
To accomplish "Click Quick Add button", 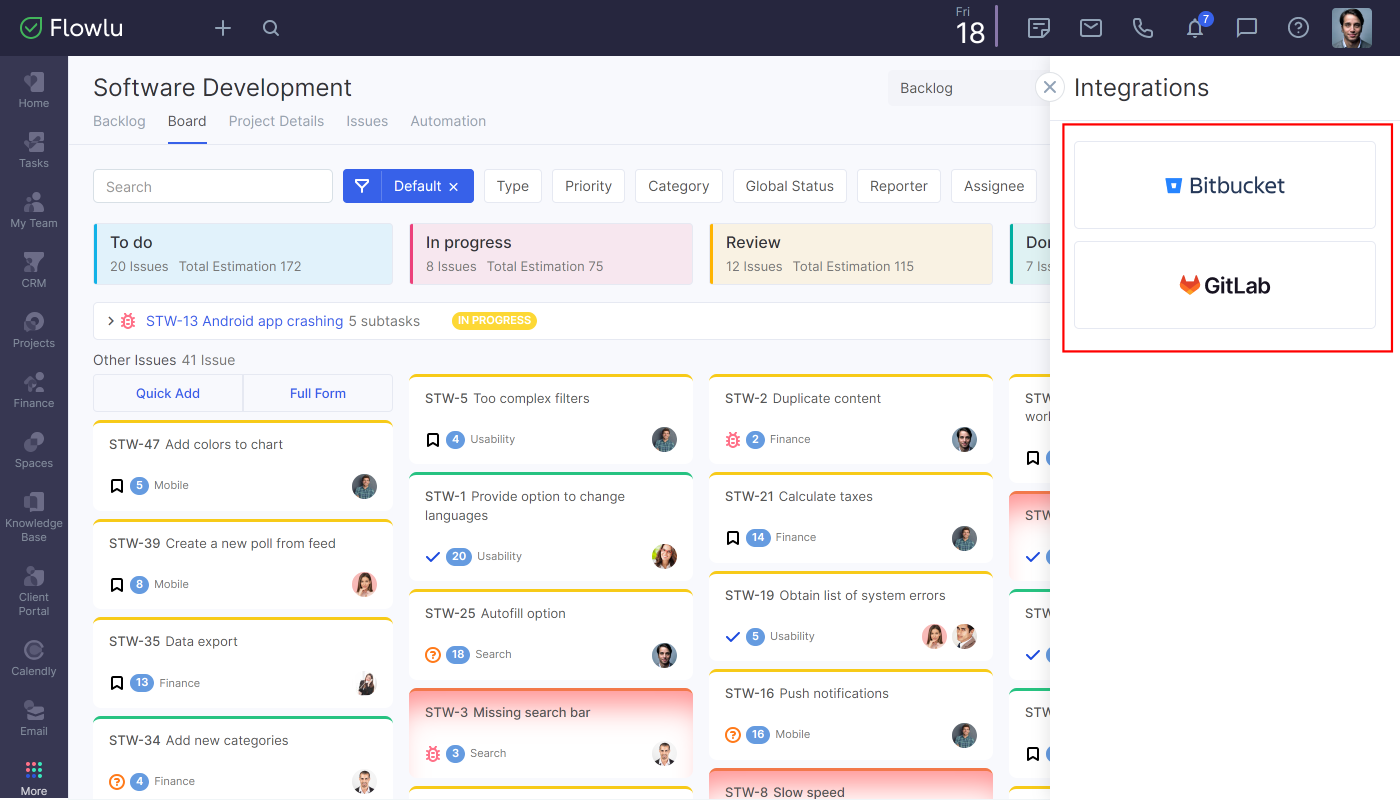I will coord(168,393).
